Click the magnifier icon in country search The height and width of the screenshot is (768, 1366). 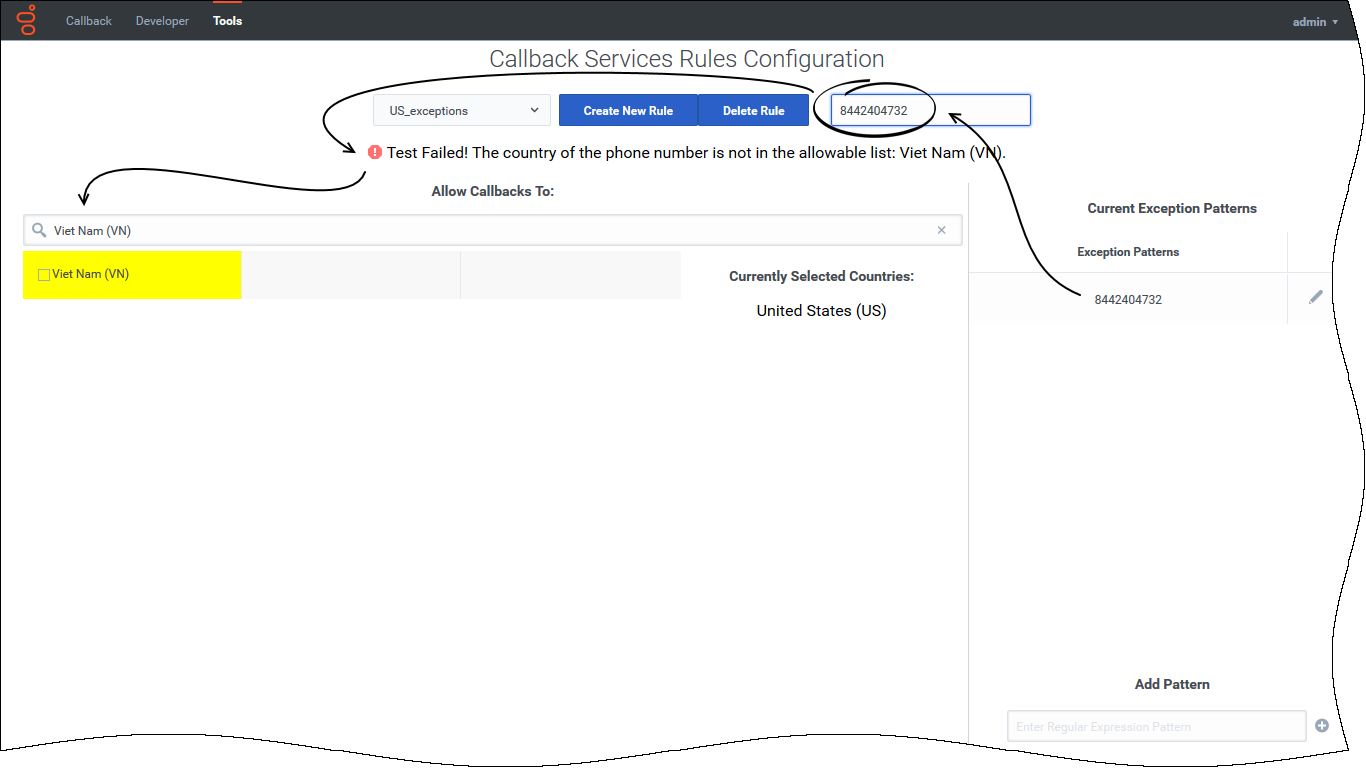tap(39, 230)
